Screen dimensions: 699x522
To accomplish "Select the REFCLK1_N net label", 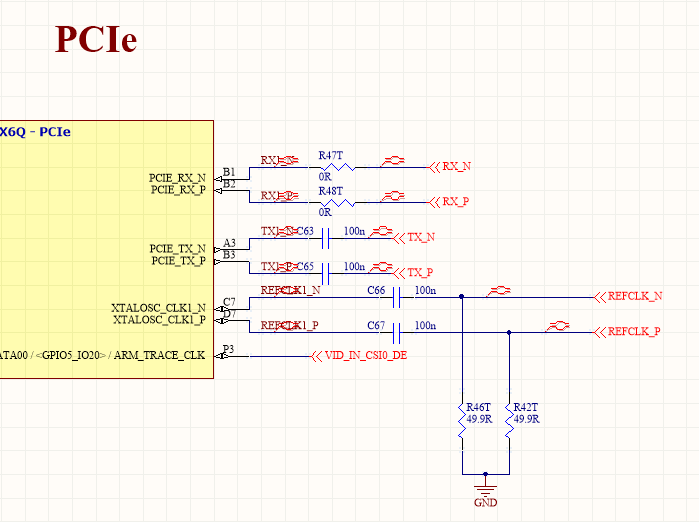I will tap(291, 290).
